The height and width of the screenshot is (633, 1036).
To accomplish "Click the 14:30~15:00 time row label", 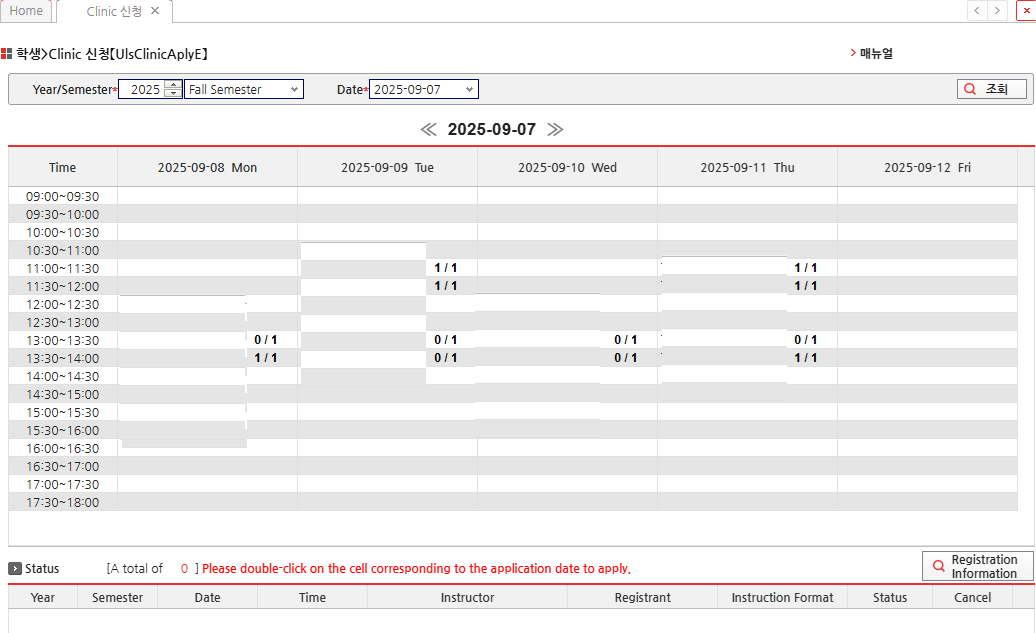I will pyautogui.click(x=63, y=394).
